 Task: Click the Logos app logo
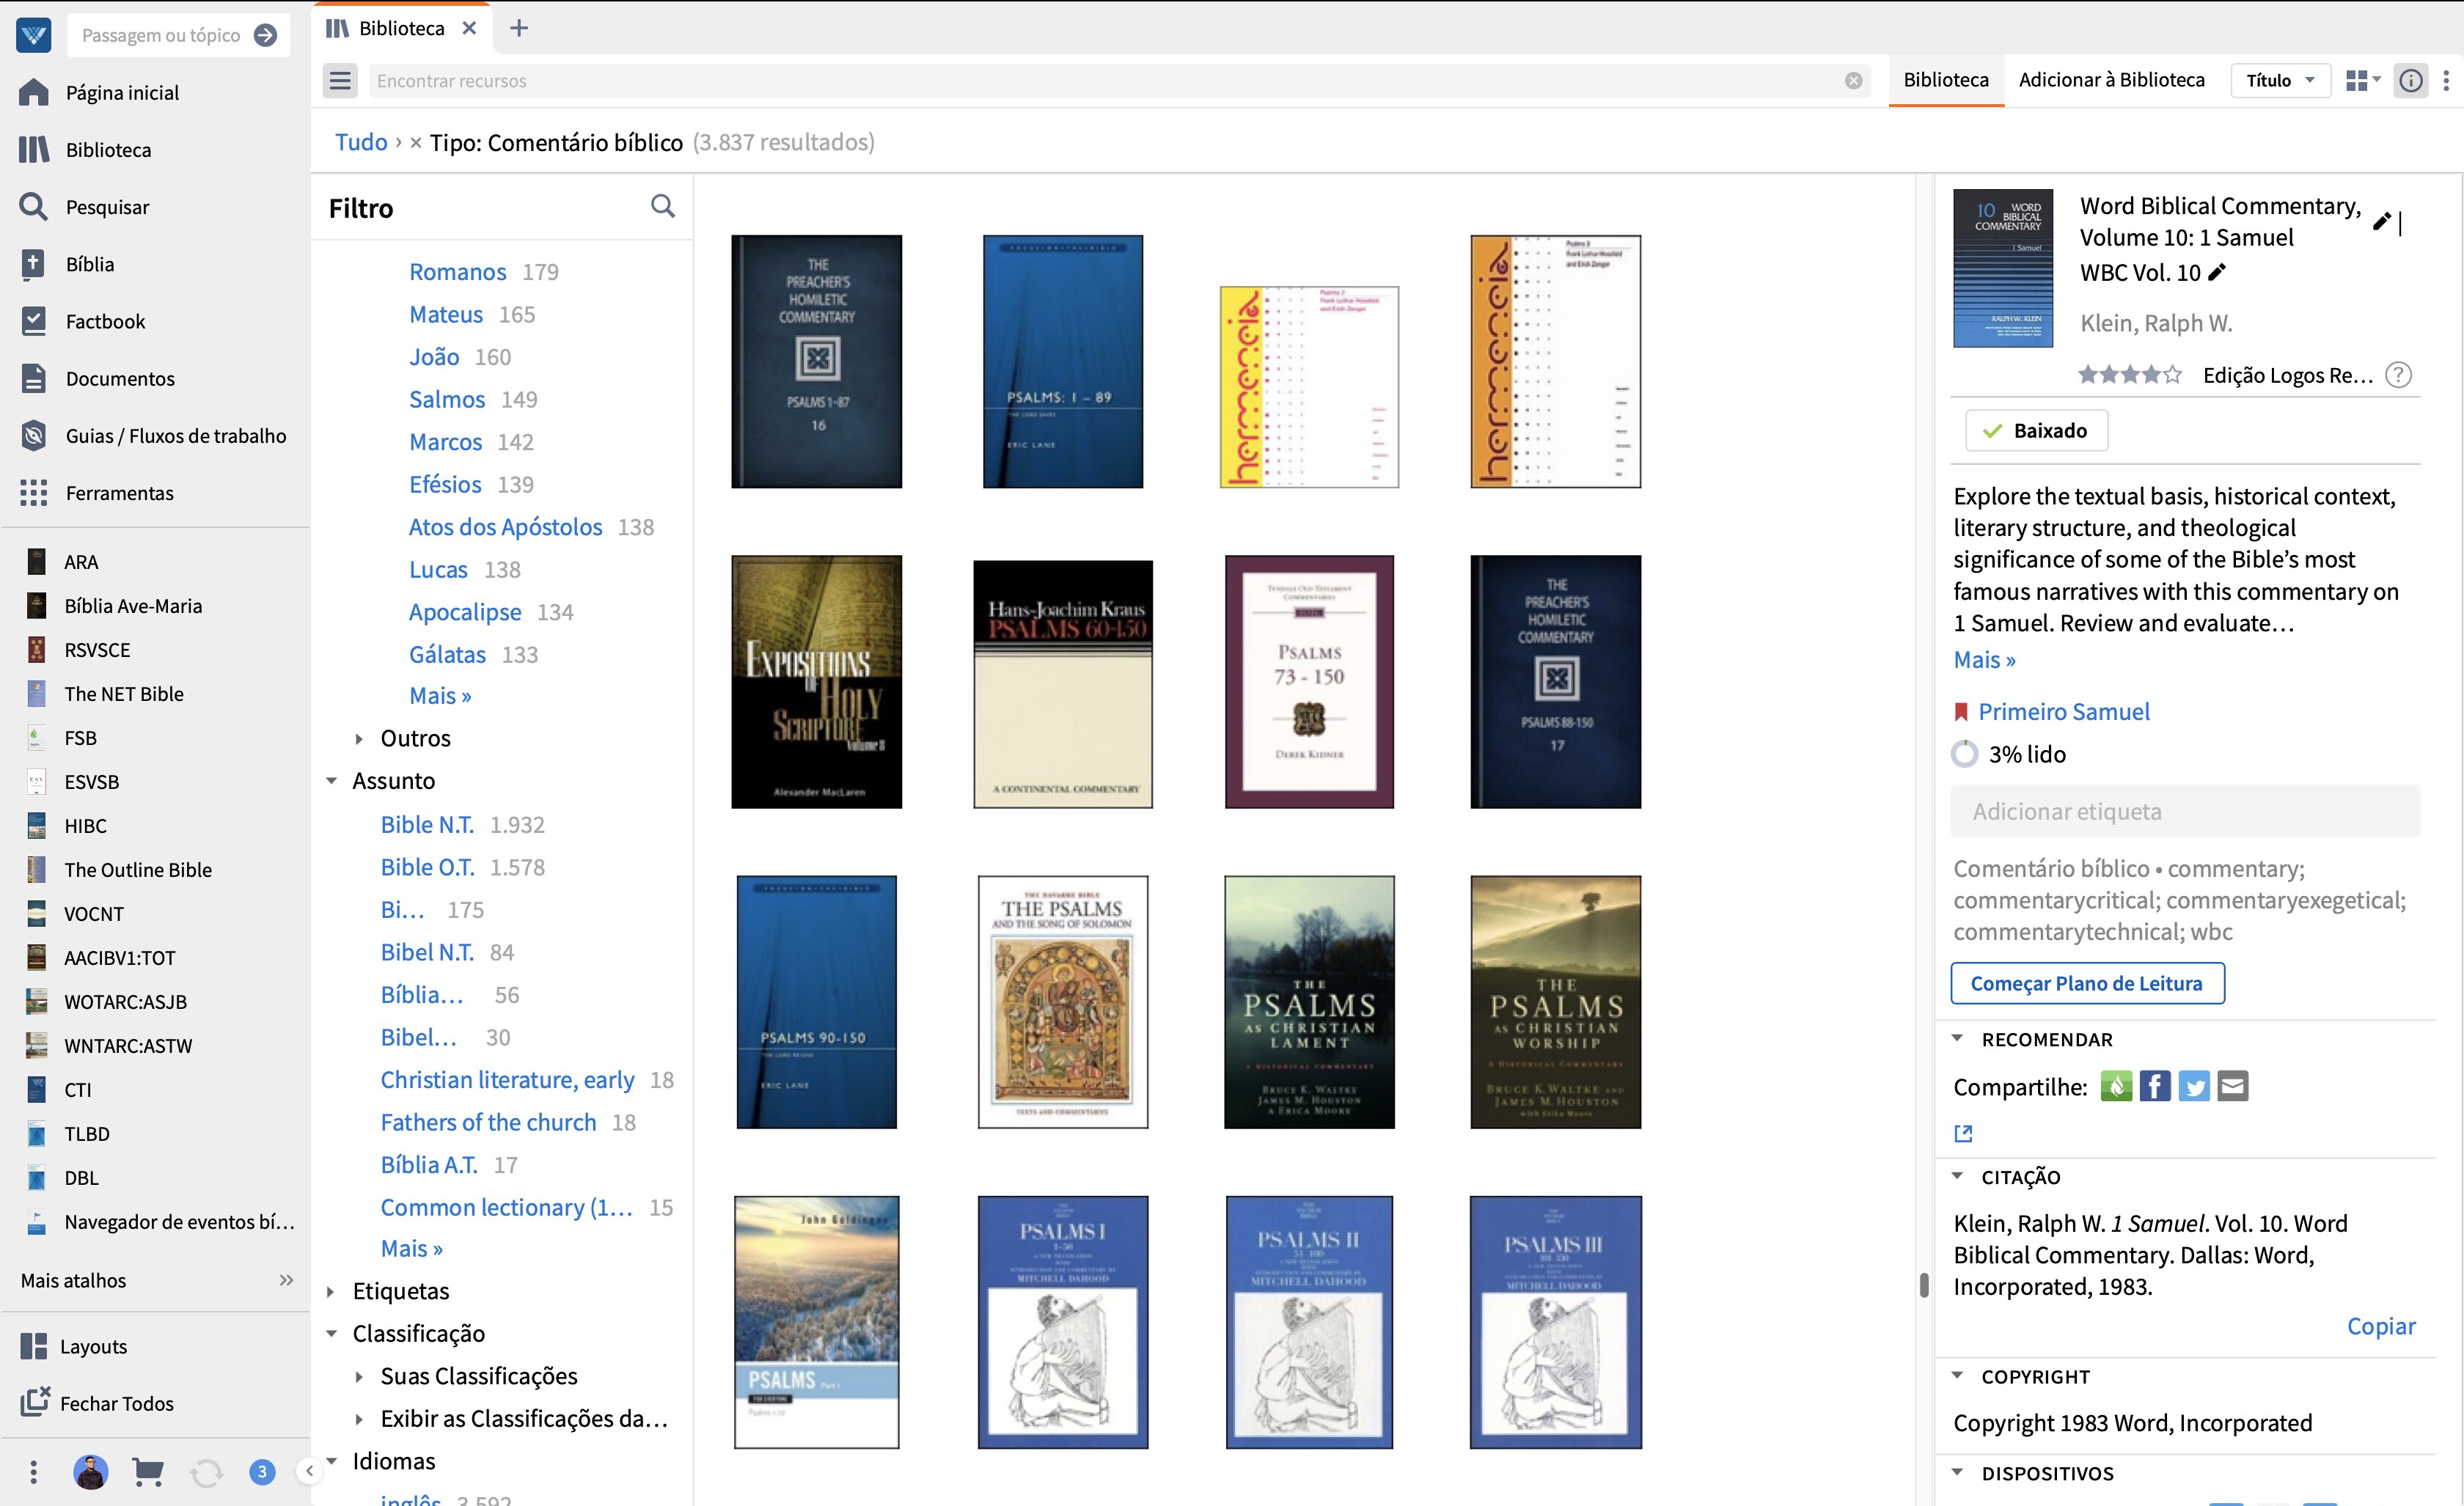33,35
